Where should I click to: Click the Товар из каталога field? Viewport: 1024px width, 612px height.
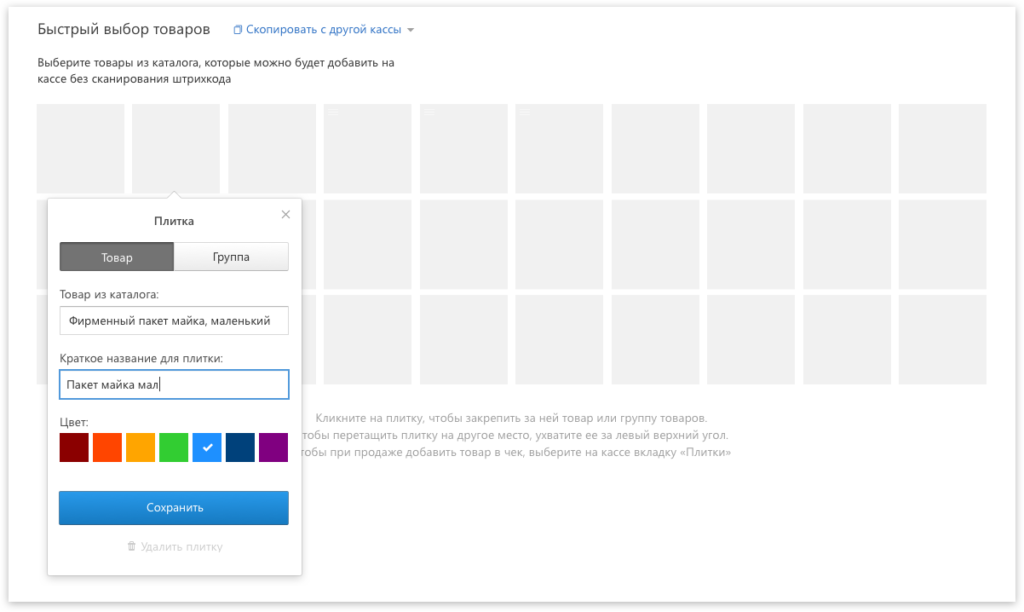tap(174, 321)
